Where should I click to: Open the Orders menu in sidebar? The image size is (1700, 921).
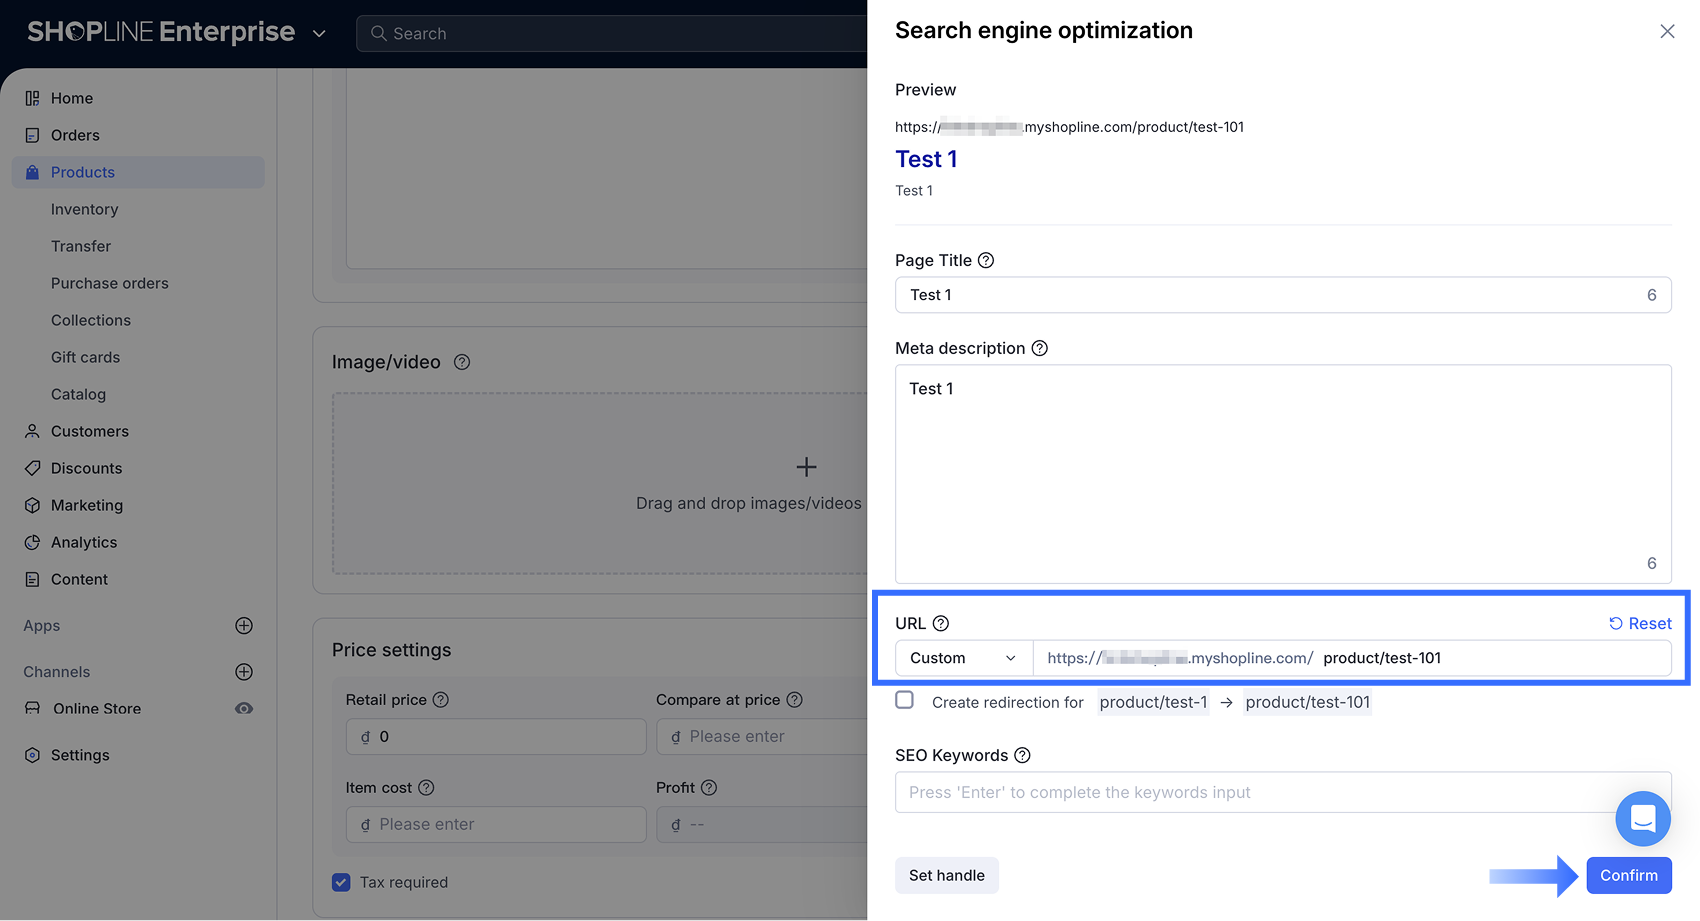(x=75, y=135)
